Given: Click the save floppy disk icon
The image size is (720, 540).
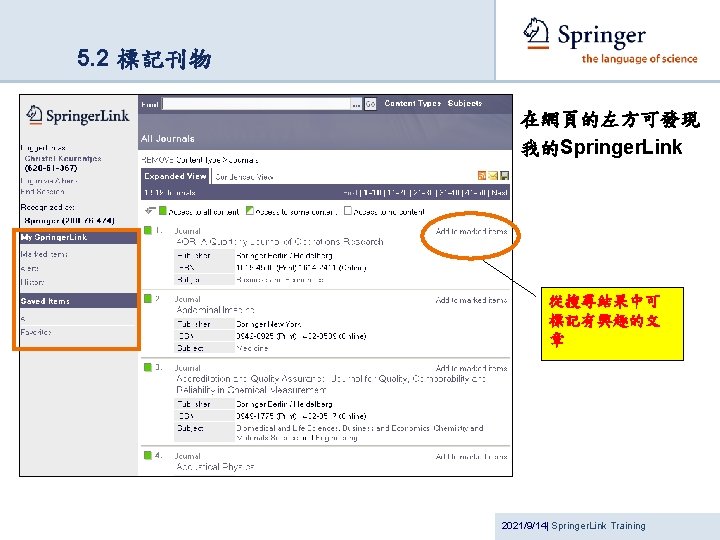Looking at the screenshot, I should (x=504, y=175).
